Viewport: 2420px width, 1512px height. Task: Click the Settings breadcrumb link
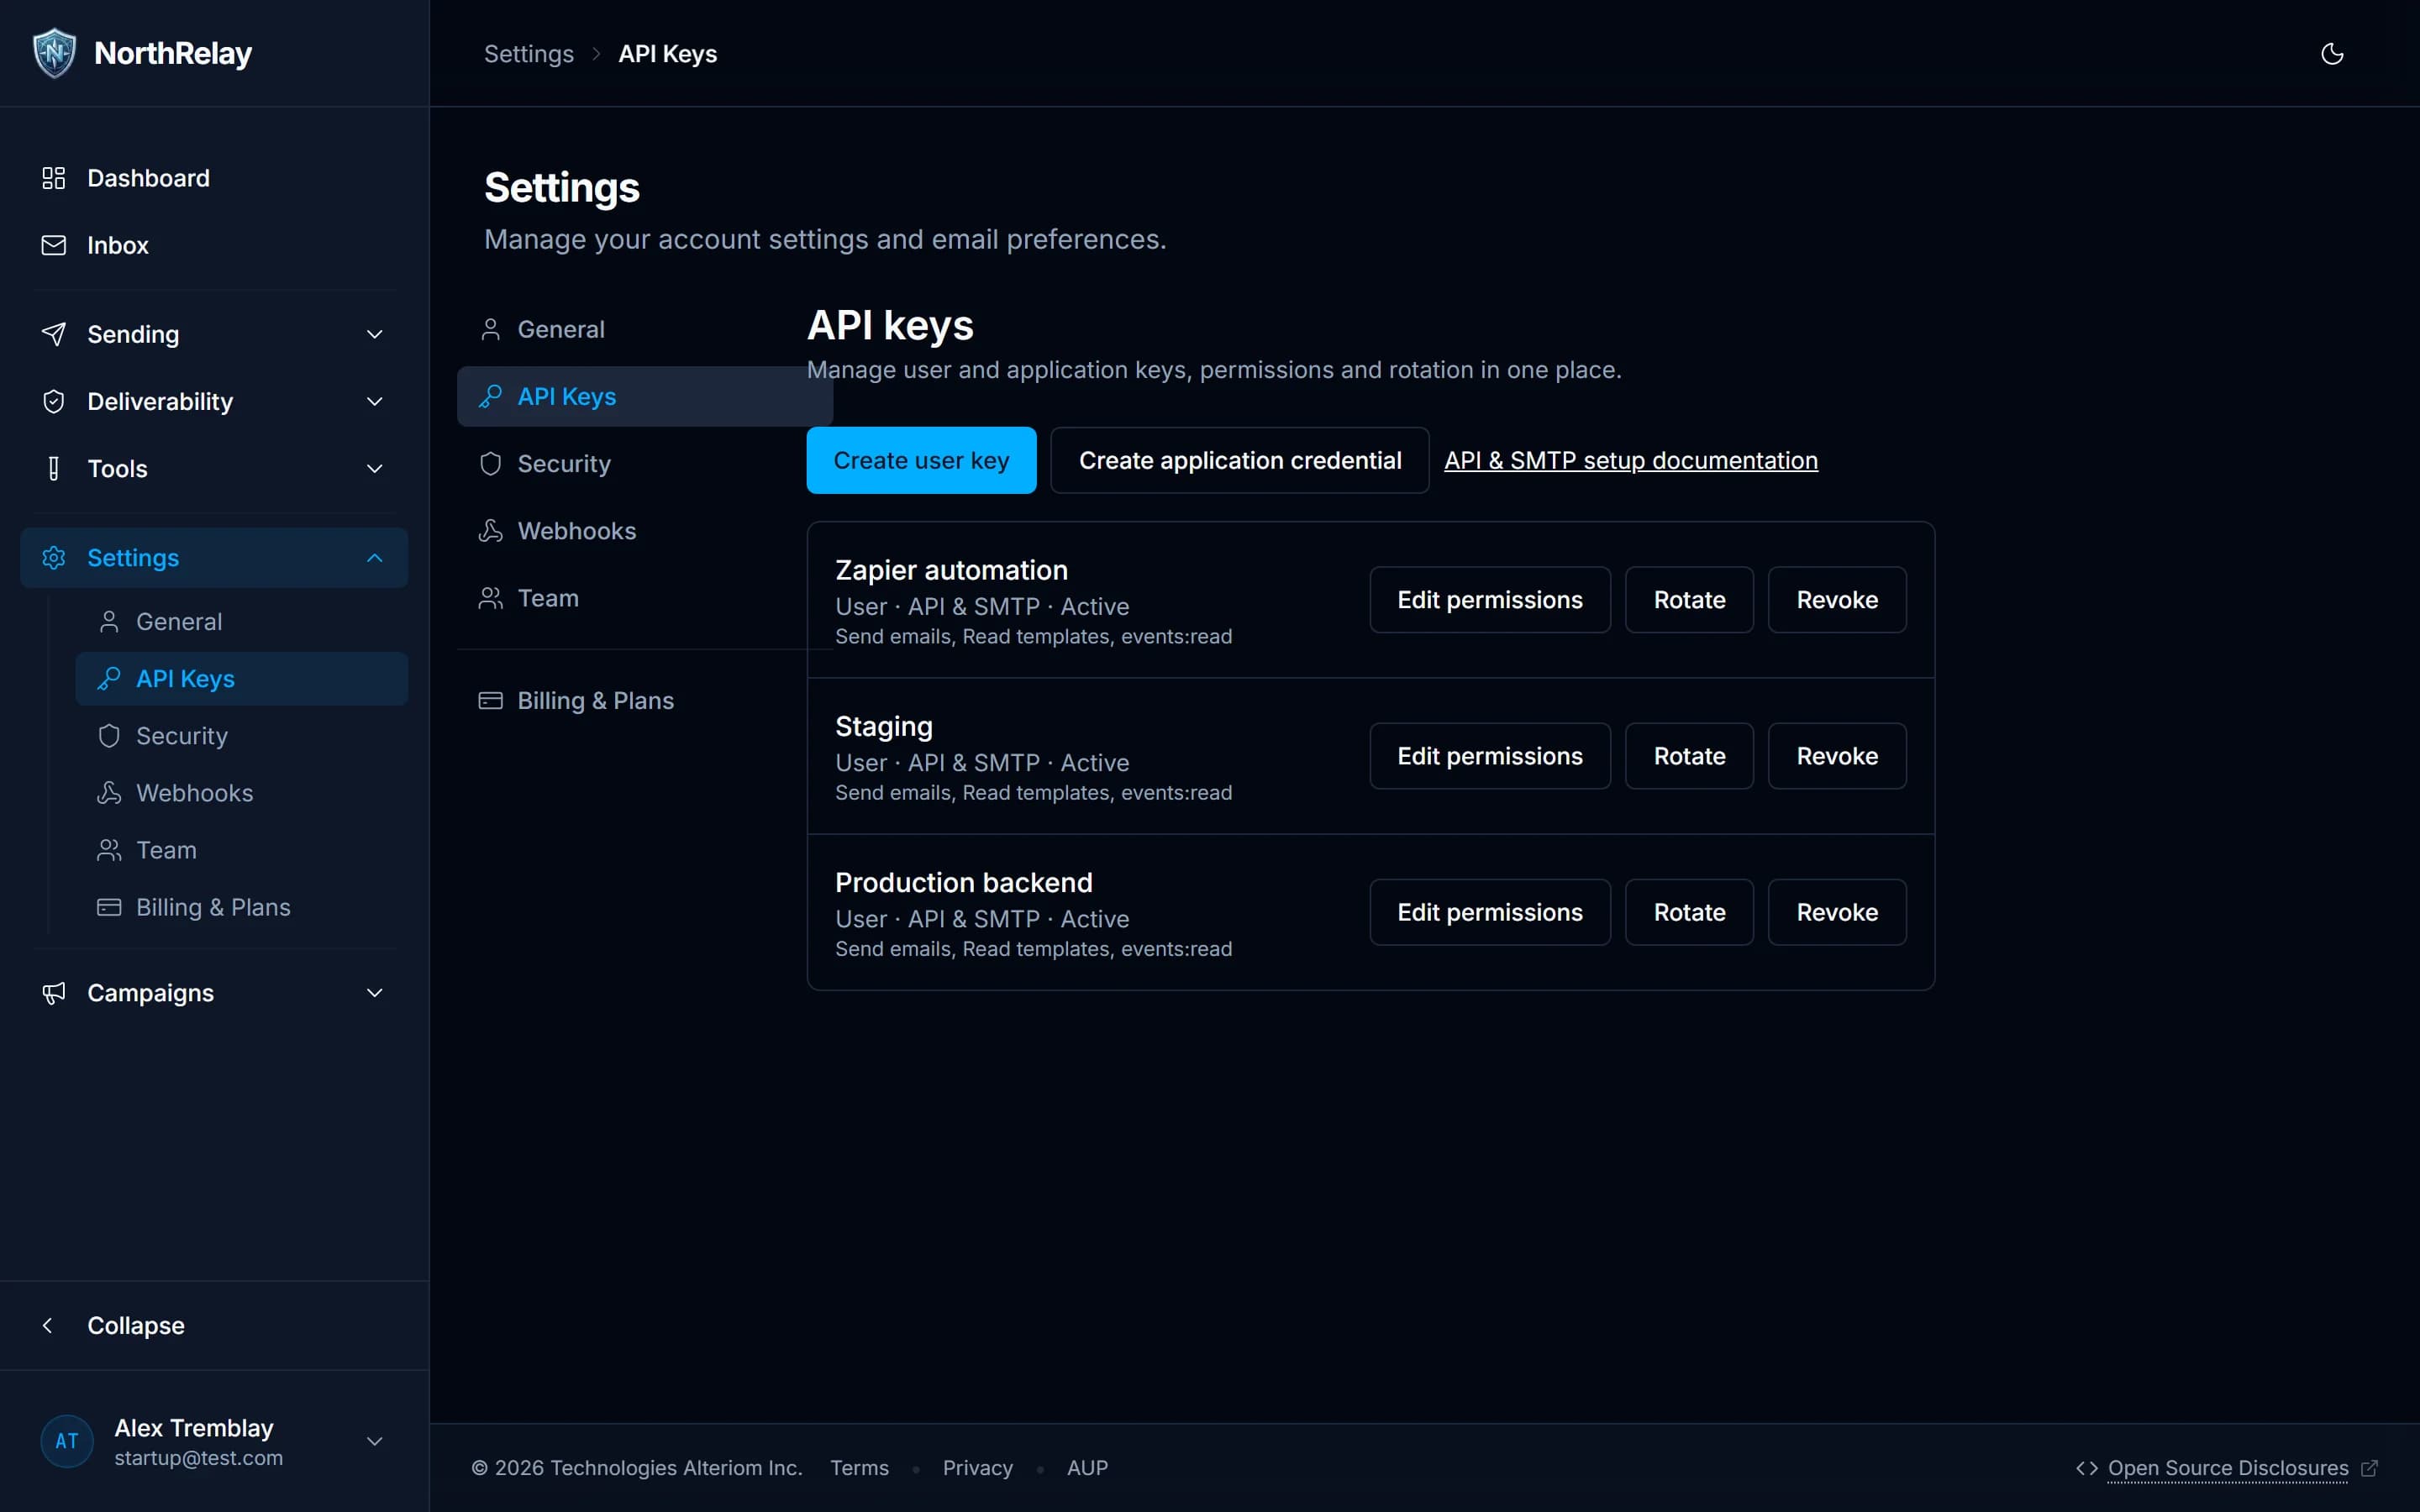[x=529, y=54]
